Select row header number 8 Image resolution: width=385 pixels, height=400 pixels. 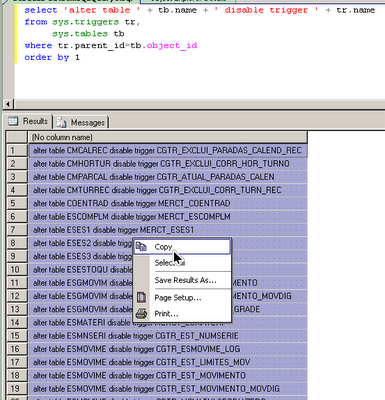(17, 243)
